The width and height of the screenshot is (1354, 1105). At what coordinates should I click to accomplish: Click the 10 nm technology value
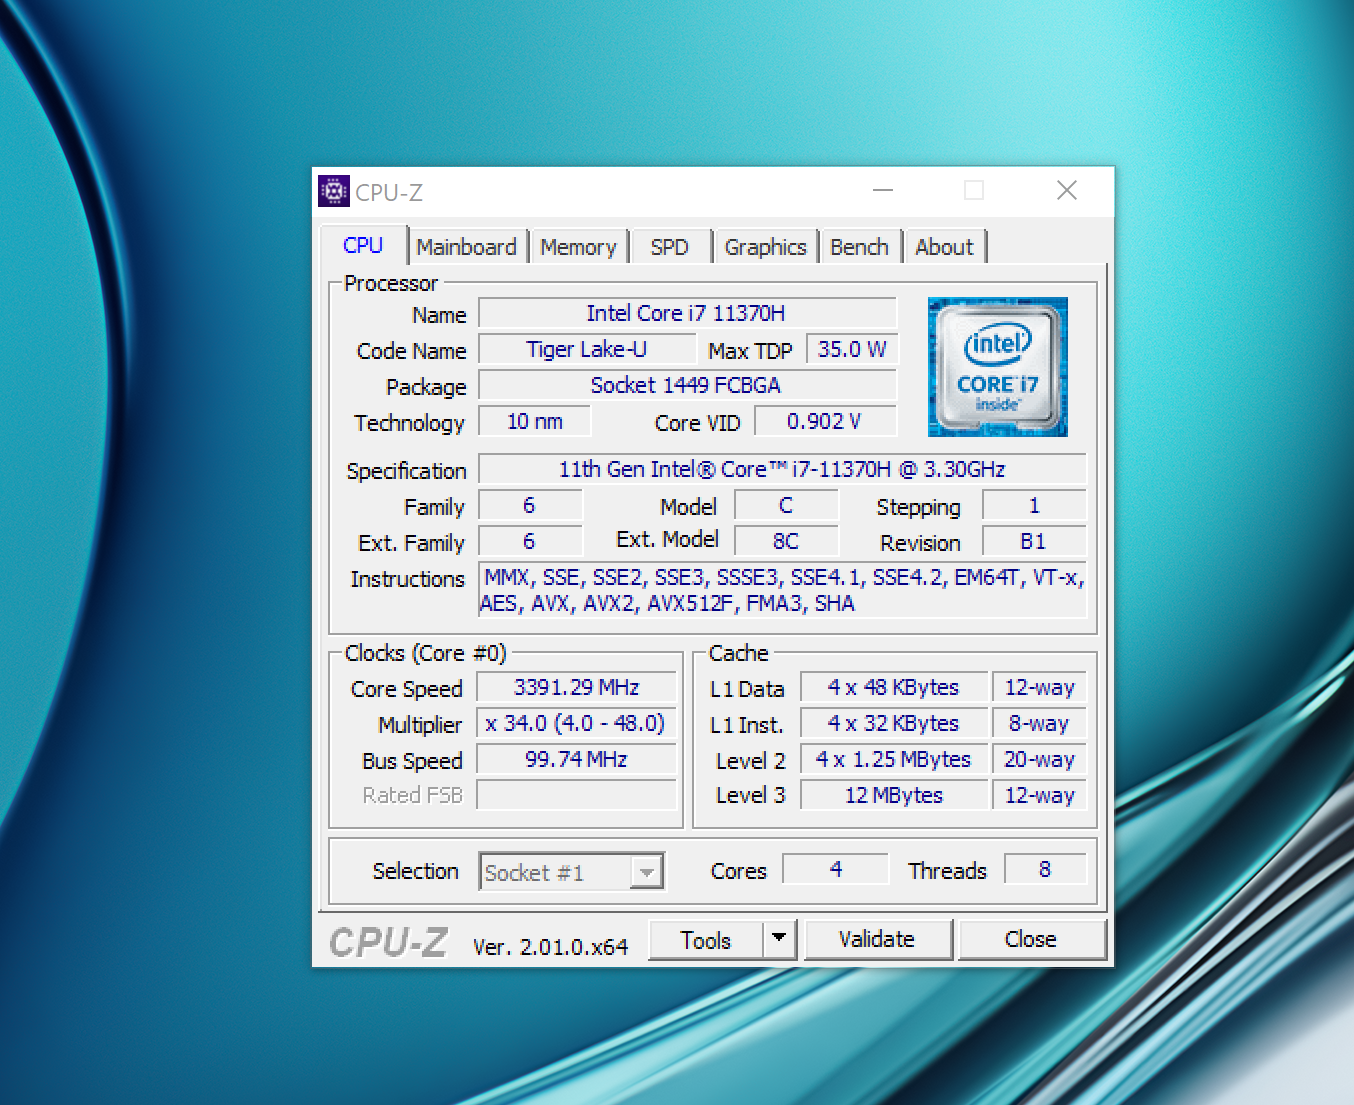pyautogui.click(x=535, y=421)
